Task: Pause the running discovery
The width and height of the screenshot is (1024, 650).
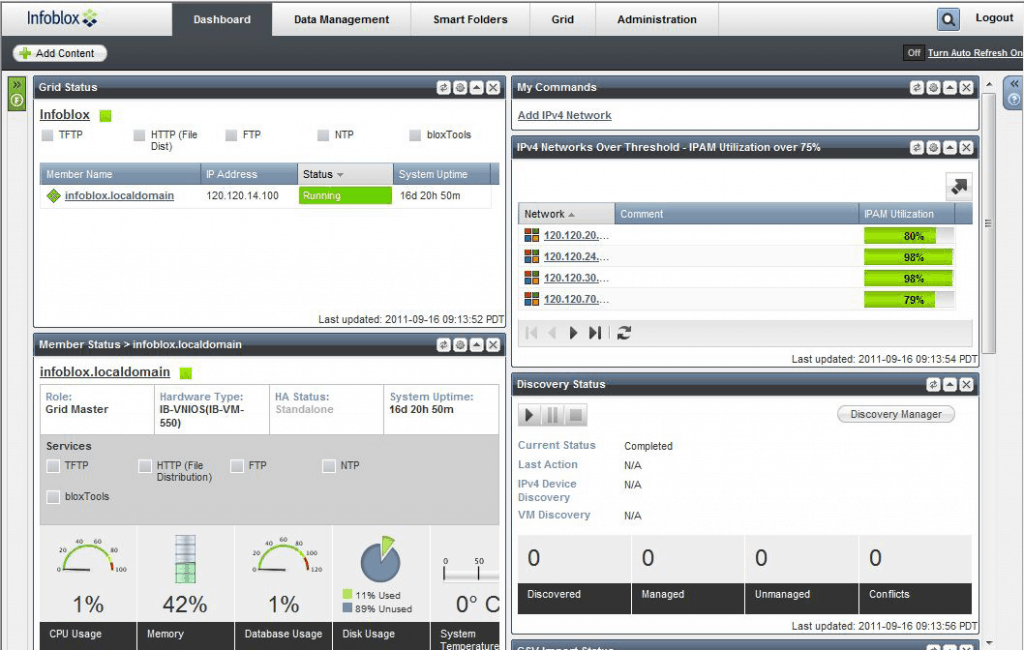Action: click(554, 415)
